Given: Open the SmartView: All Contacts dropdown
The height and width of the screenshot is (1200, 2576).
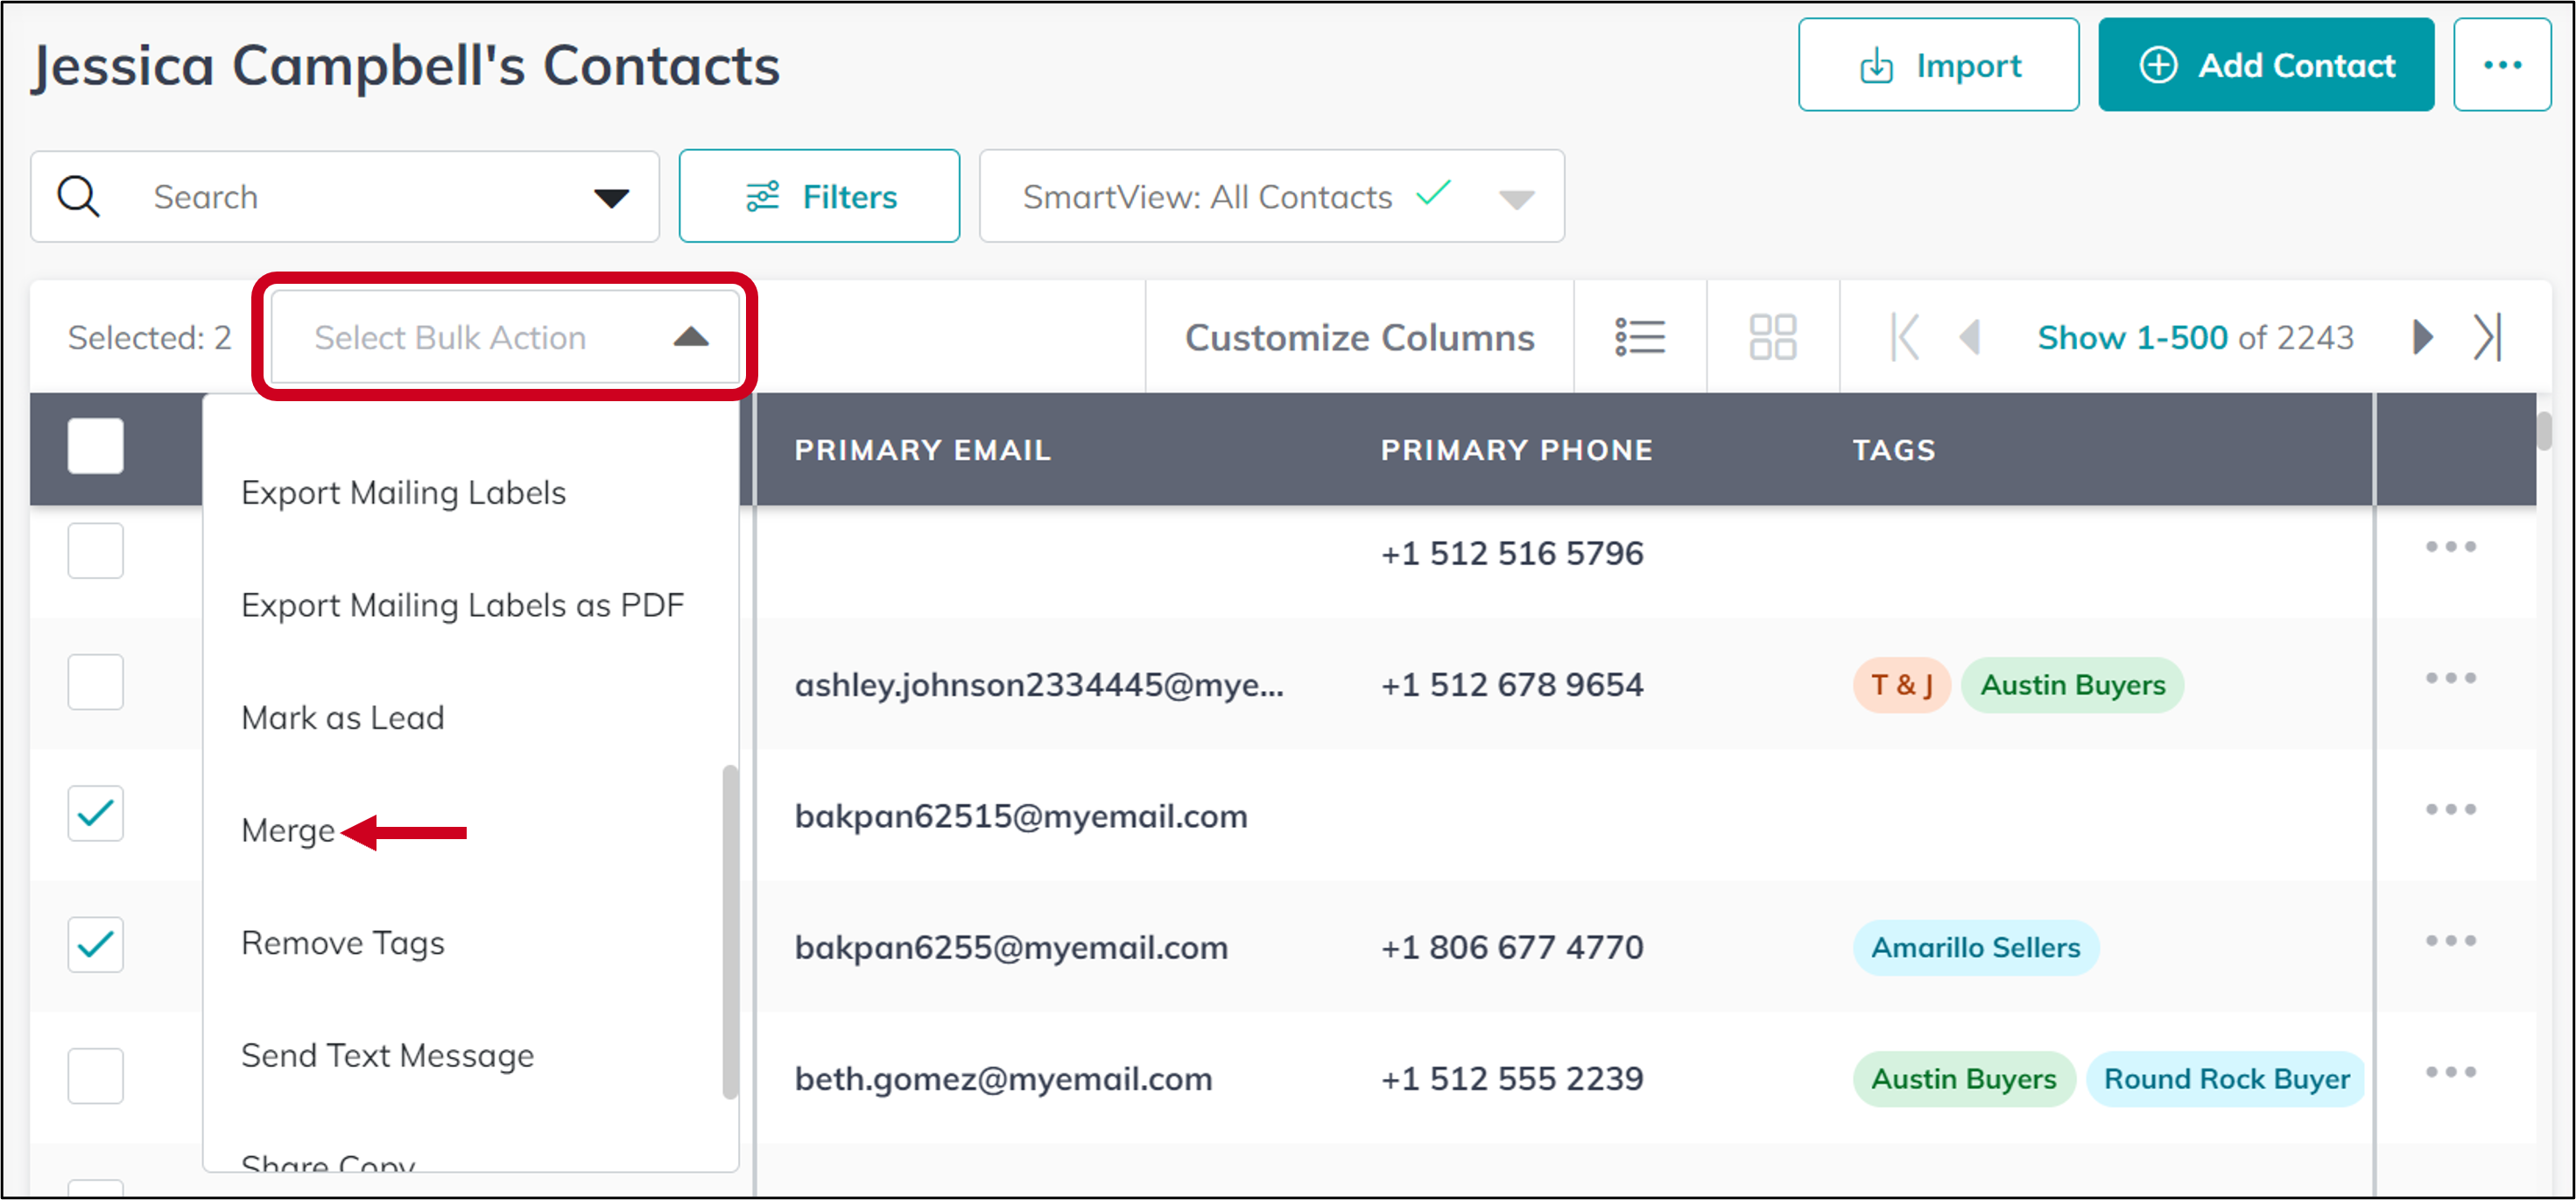Looking at the screenshot, I should [x=1271, y=196].
